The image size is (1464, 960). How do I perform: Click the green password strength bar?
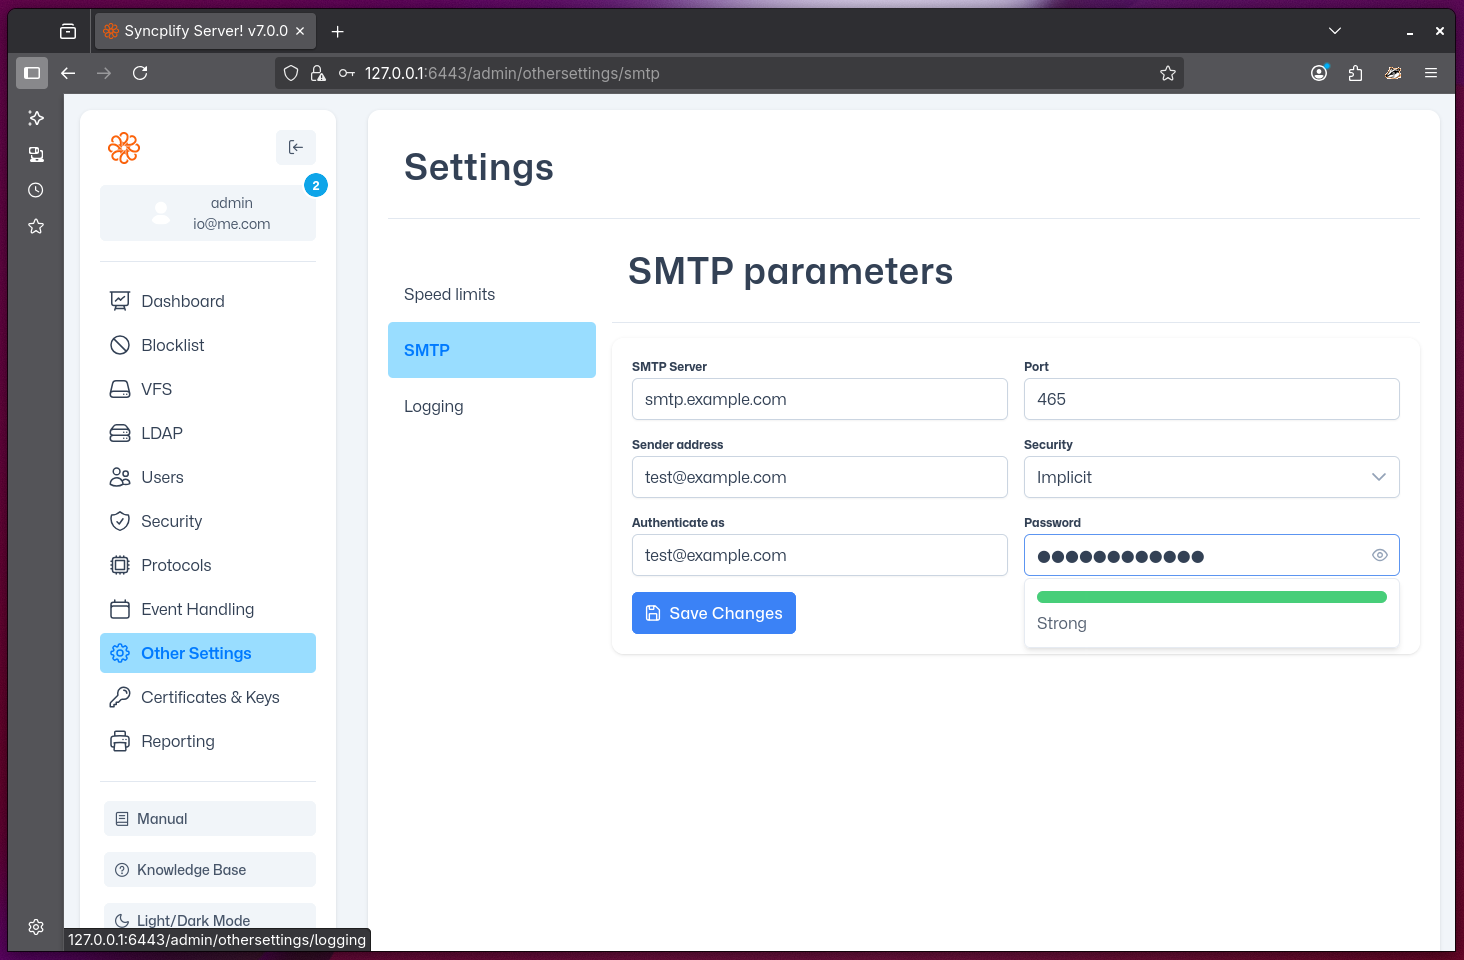[1211, 596]
